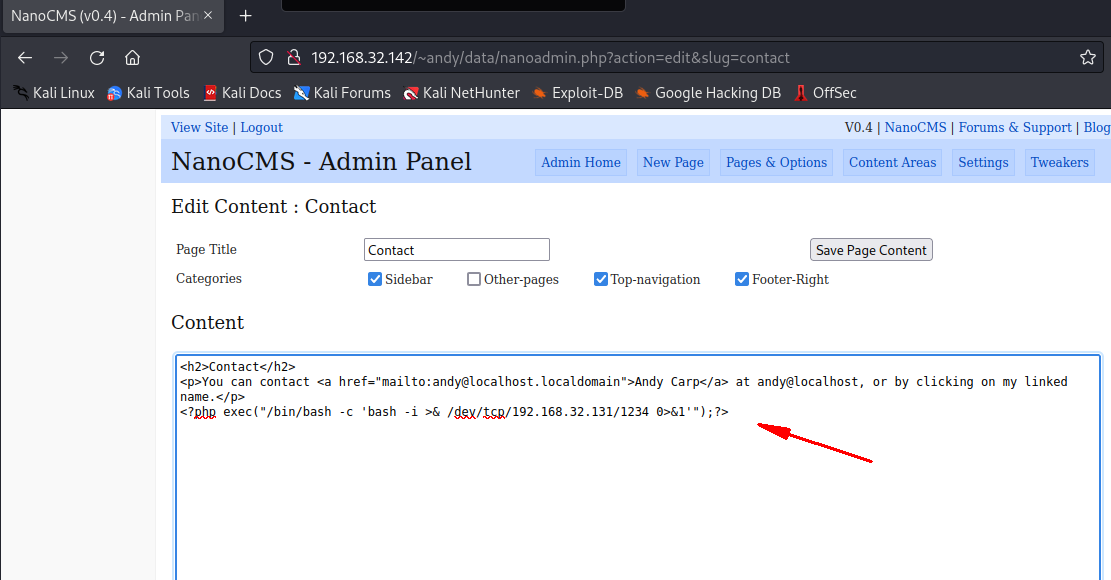
Task: Open a new tab with the plus icon
Action: point(245,16)
